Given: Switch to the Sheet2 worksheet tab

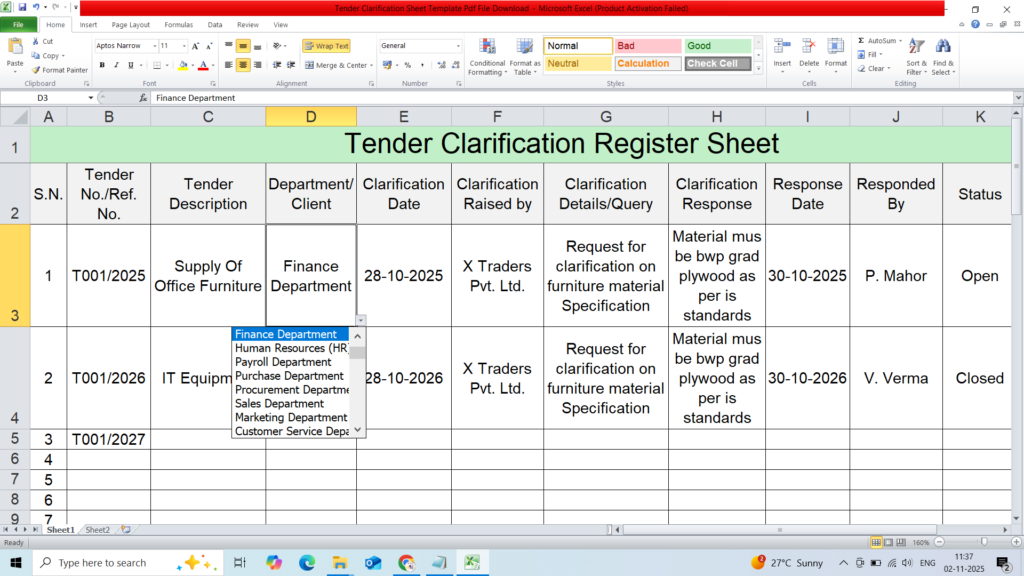Looking at the screenshot, I should coord(97,529).
